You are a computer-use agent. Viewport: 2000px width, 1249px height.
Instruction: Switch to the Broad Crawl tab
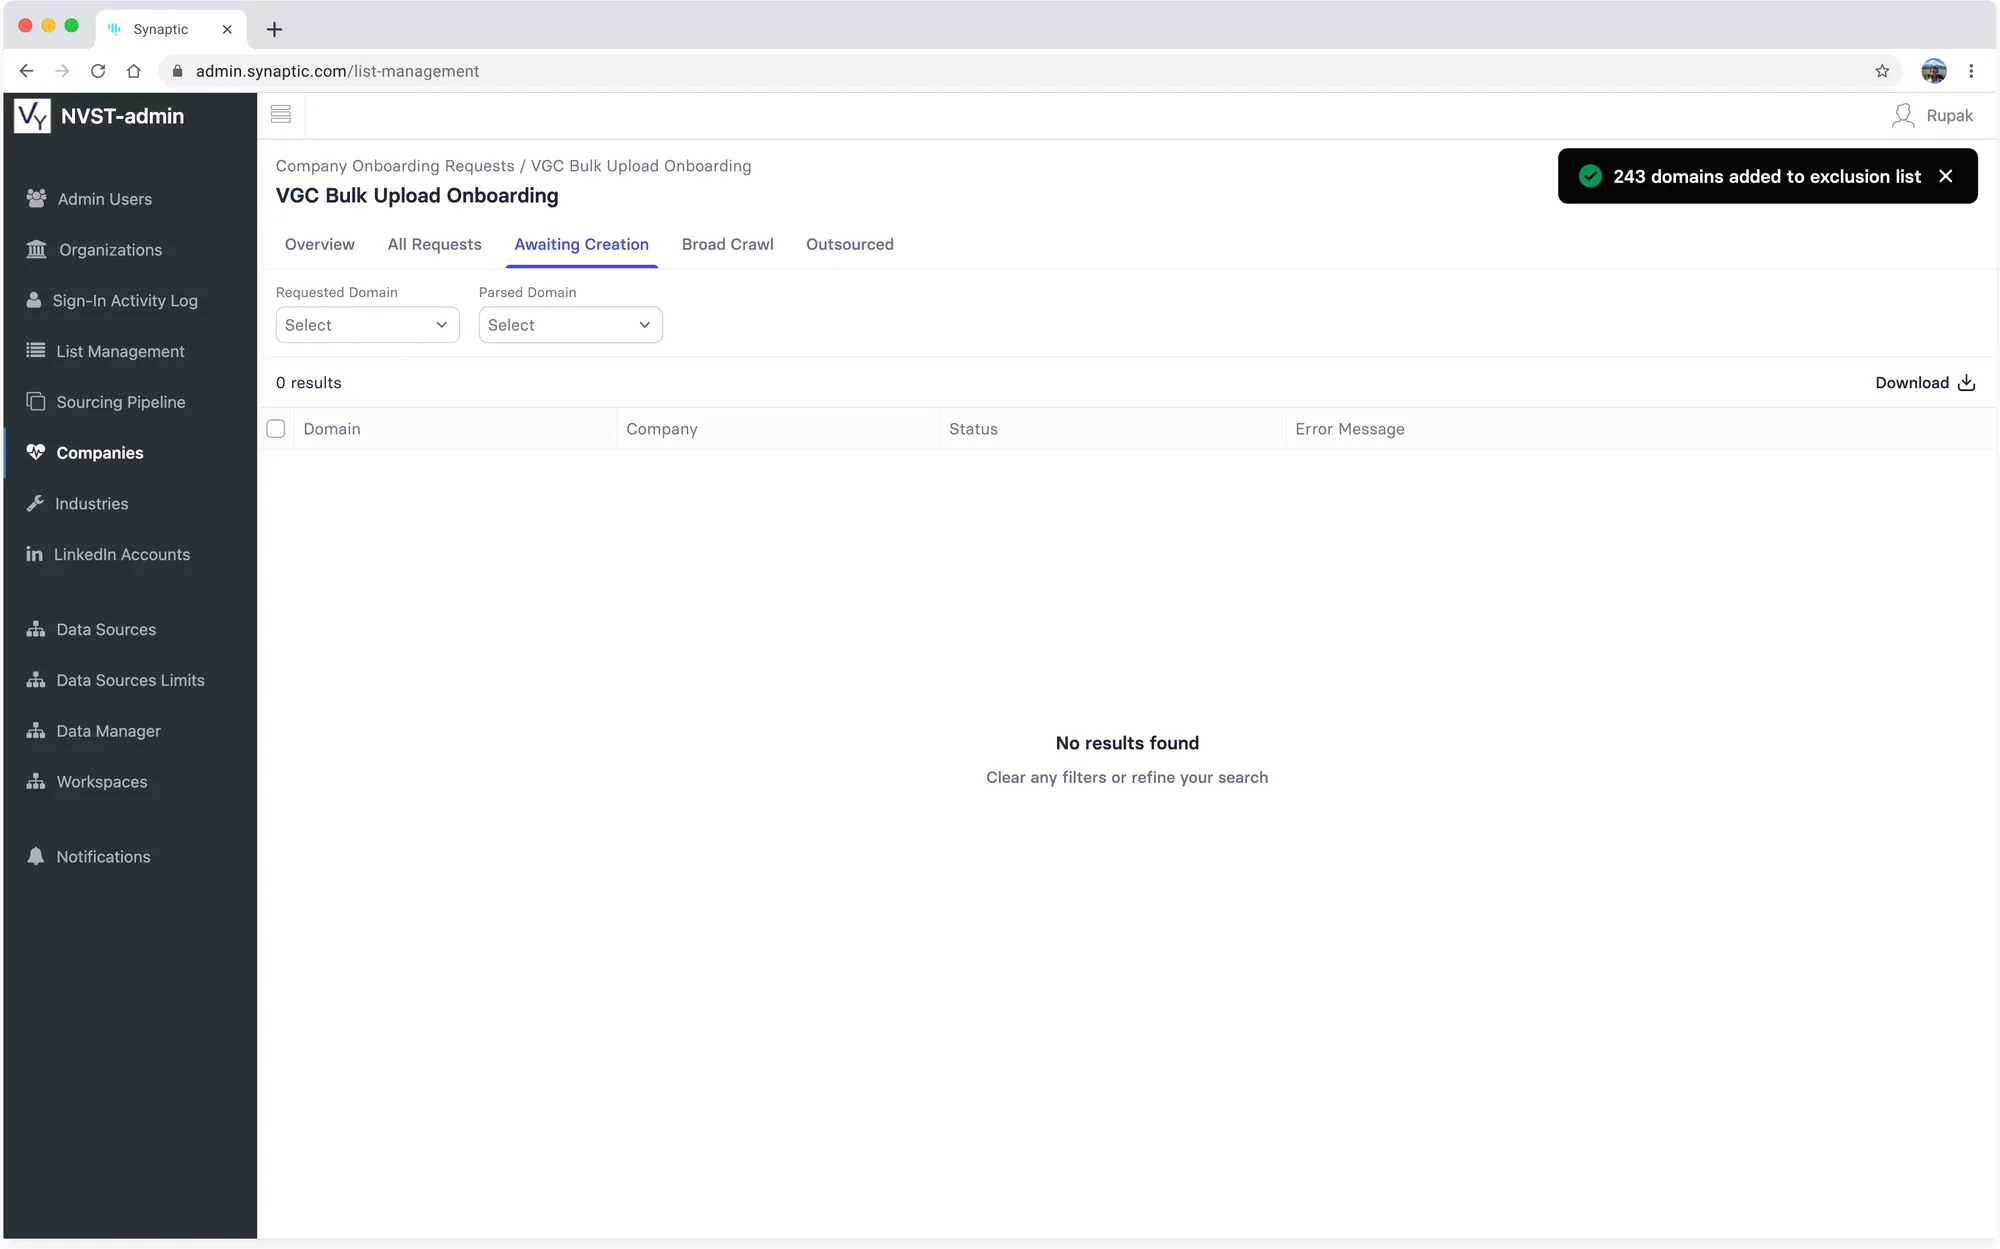(727, 244)
